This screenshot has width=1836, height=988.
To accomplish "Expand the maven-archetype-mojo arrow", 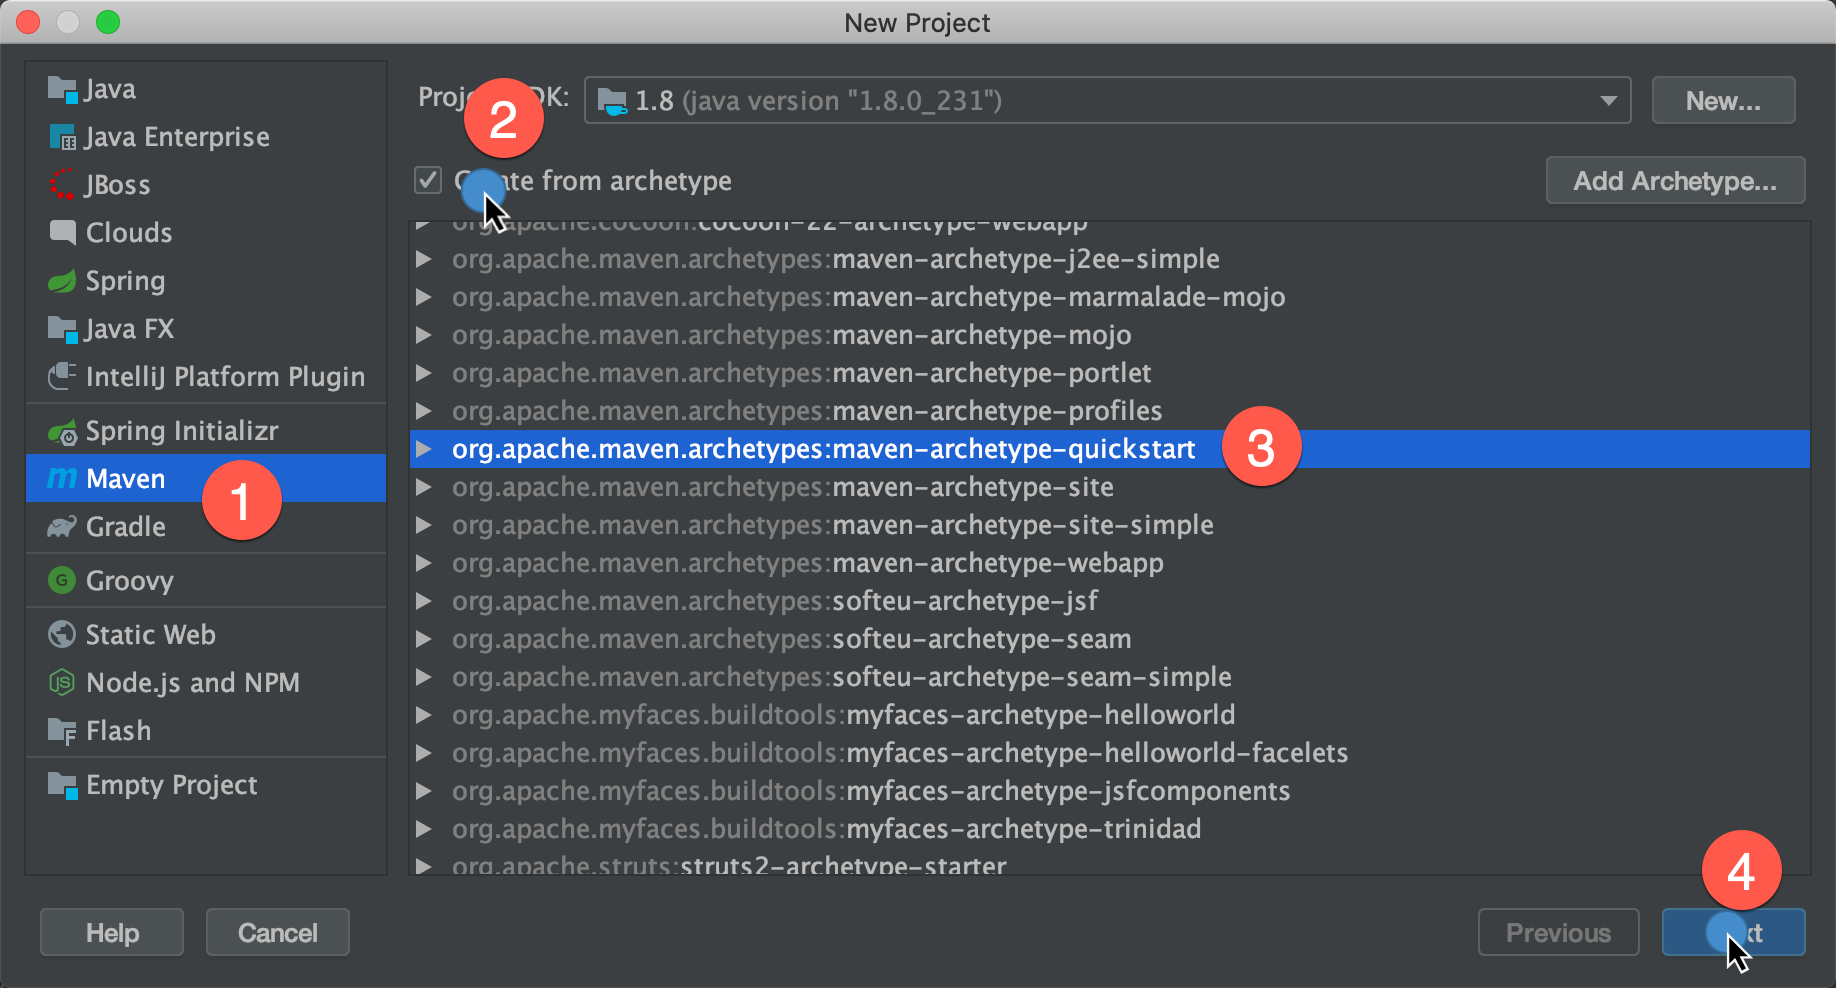I will point(424,335).
